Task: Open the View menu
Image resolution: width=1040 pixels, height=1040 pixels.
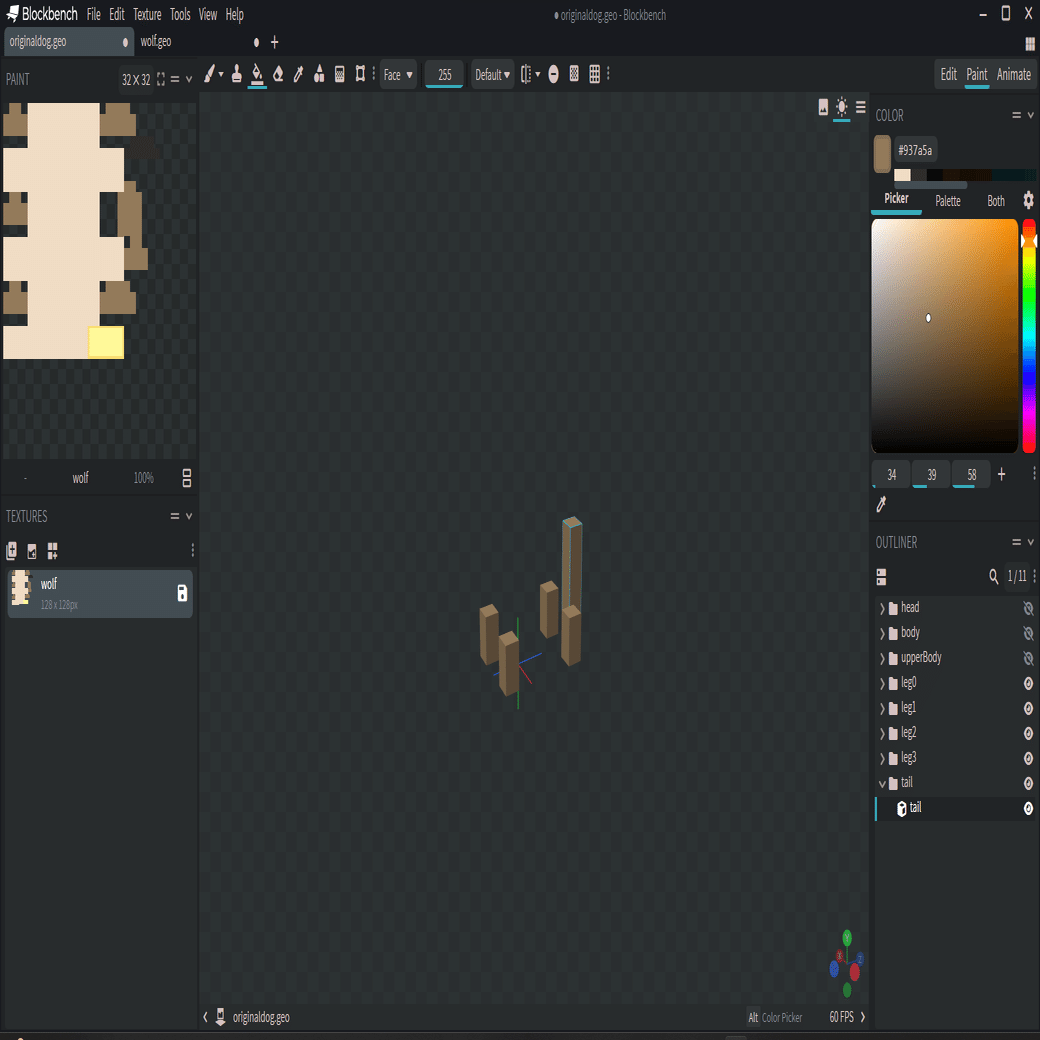Action: [208, 14]
